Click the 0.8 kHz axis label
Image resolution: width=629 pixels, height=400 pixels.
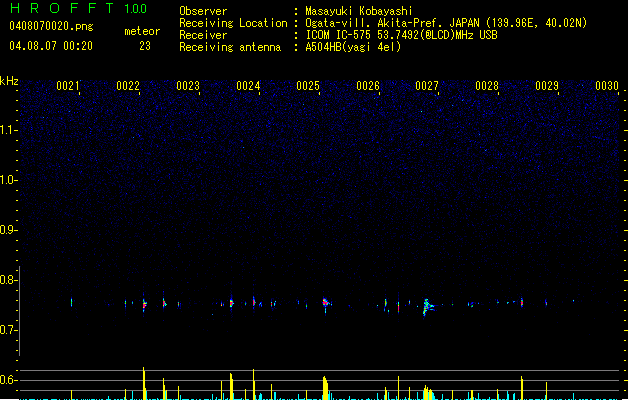8,280
